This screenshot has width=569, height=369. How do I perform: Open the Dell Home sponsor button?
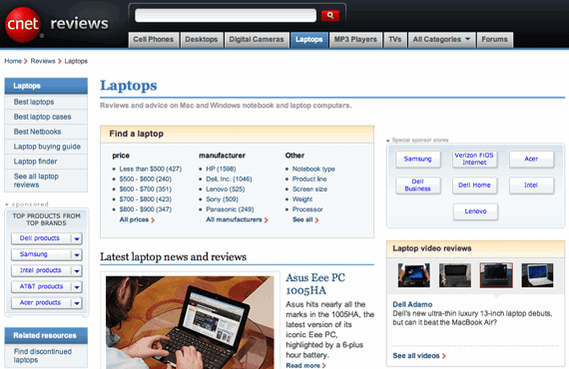pos(474,185)
